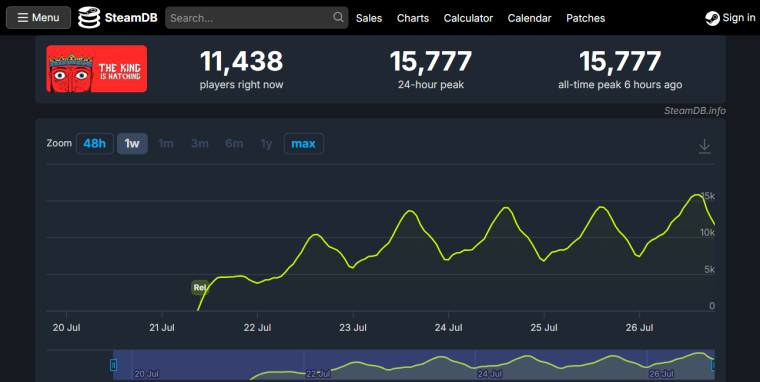Open The King is Watching game thumbnail
760x382 pixels.
(x=96, y=69)
